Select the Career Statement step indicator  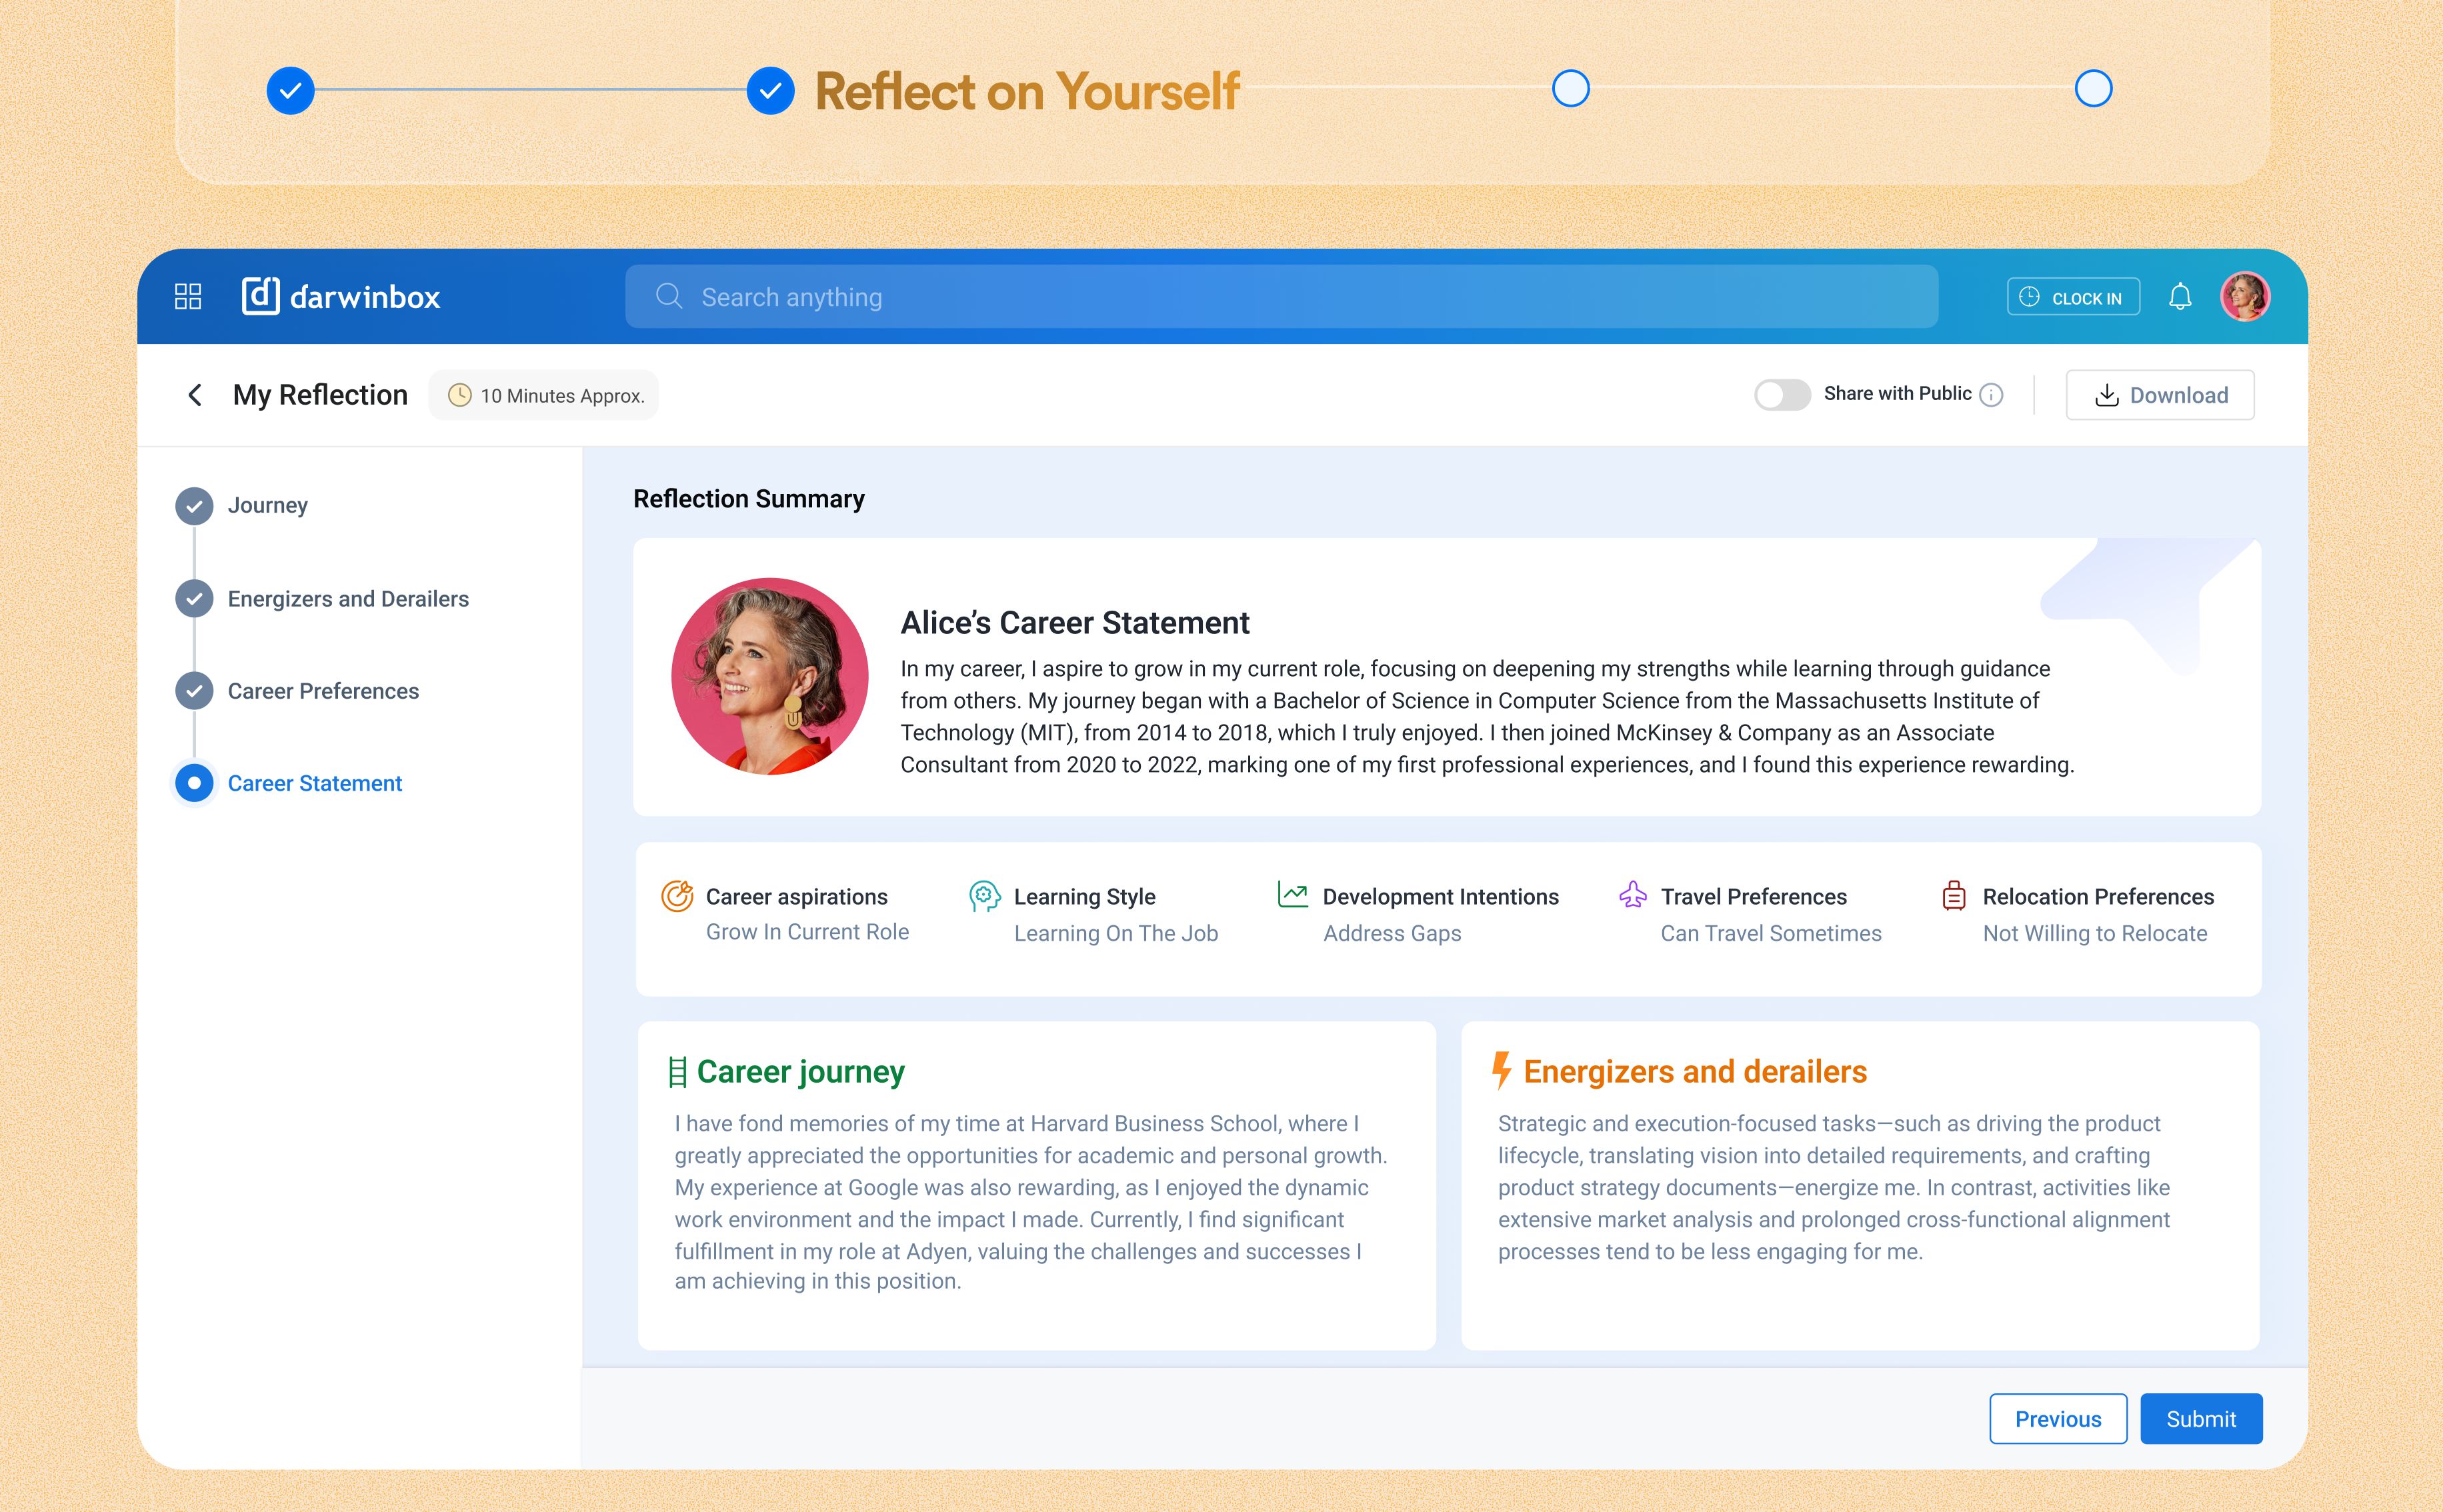(194, 783)
